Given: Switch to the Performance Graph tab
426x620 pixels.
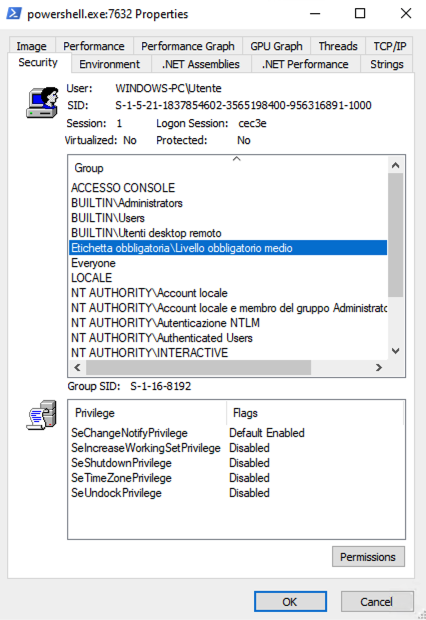Looking at the screenshot, I should 188,46.
